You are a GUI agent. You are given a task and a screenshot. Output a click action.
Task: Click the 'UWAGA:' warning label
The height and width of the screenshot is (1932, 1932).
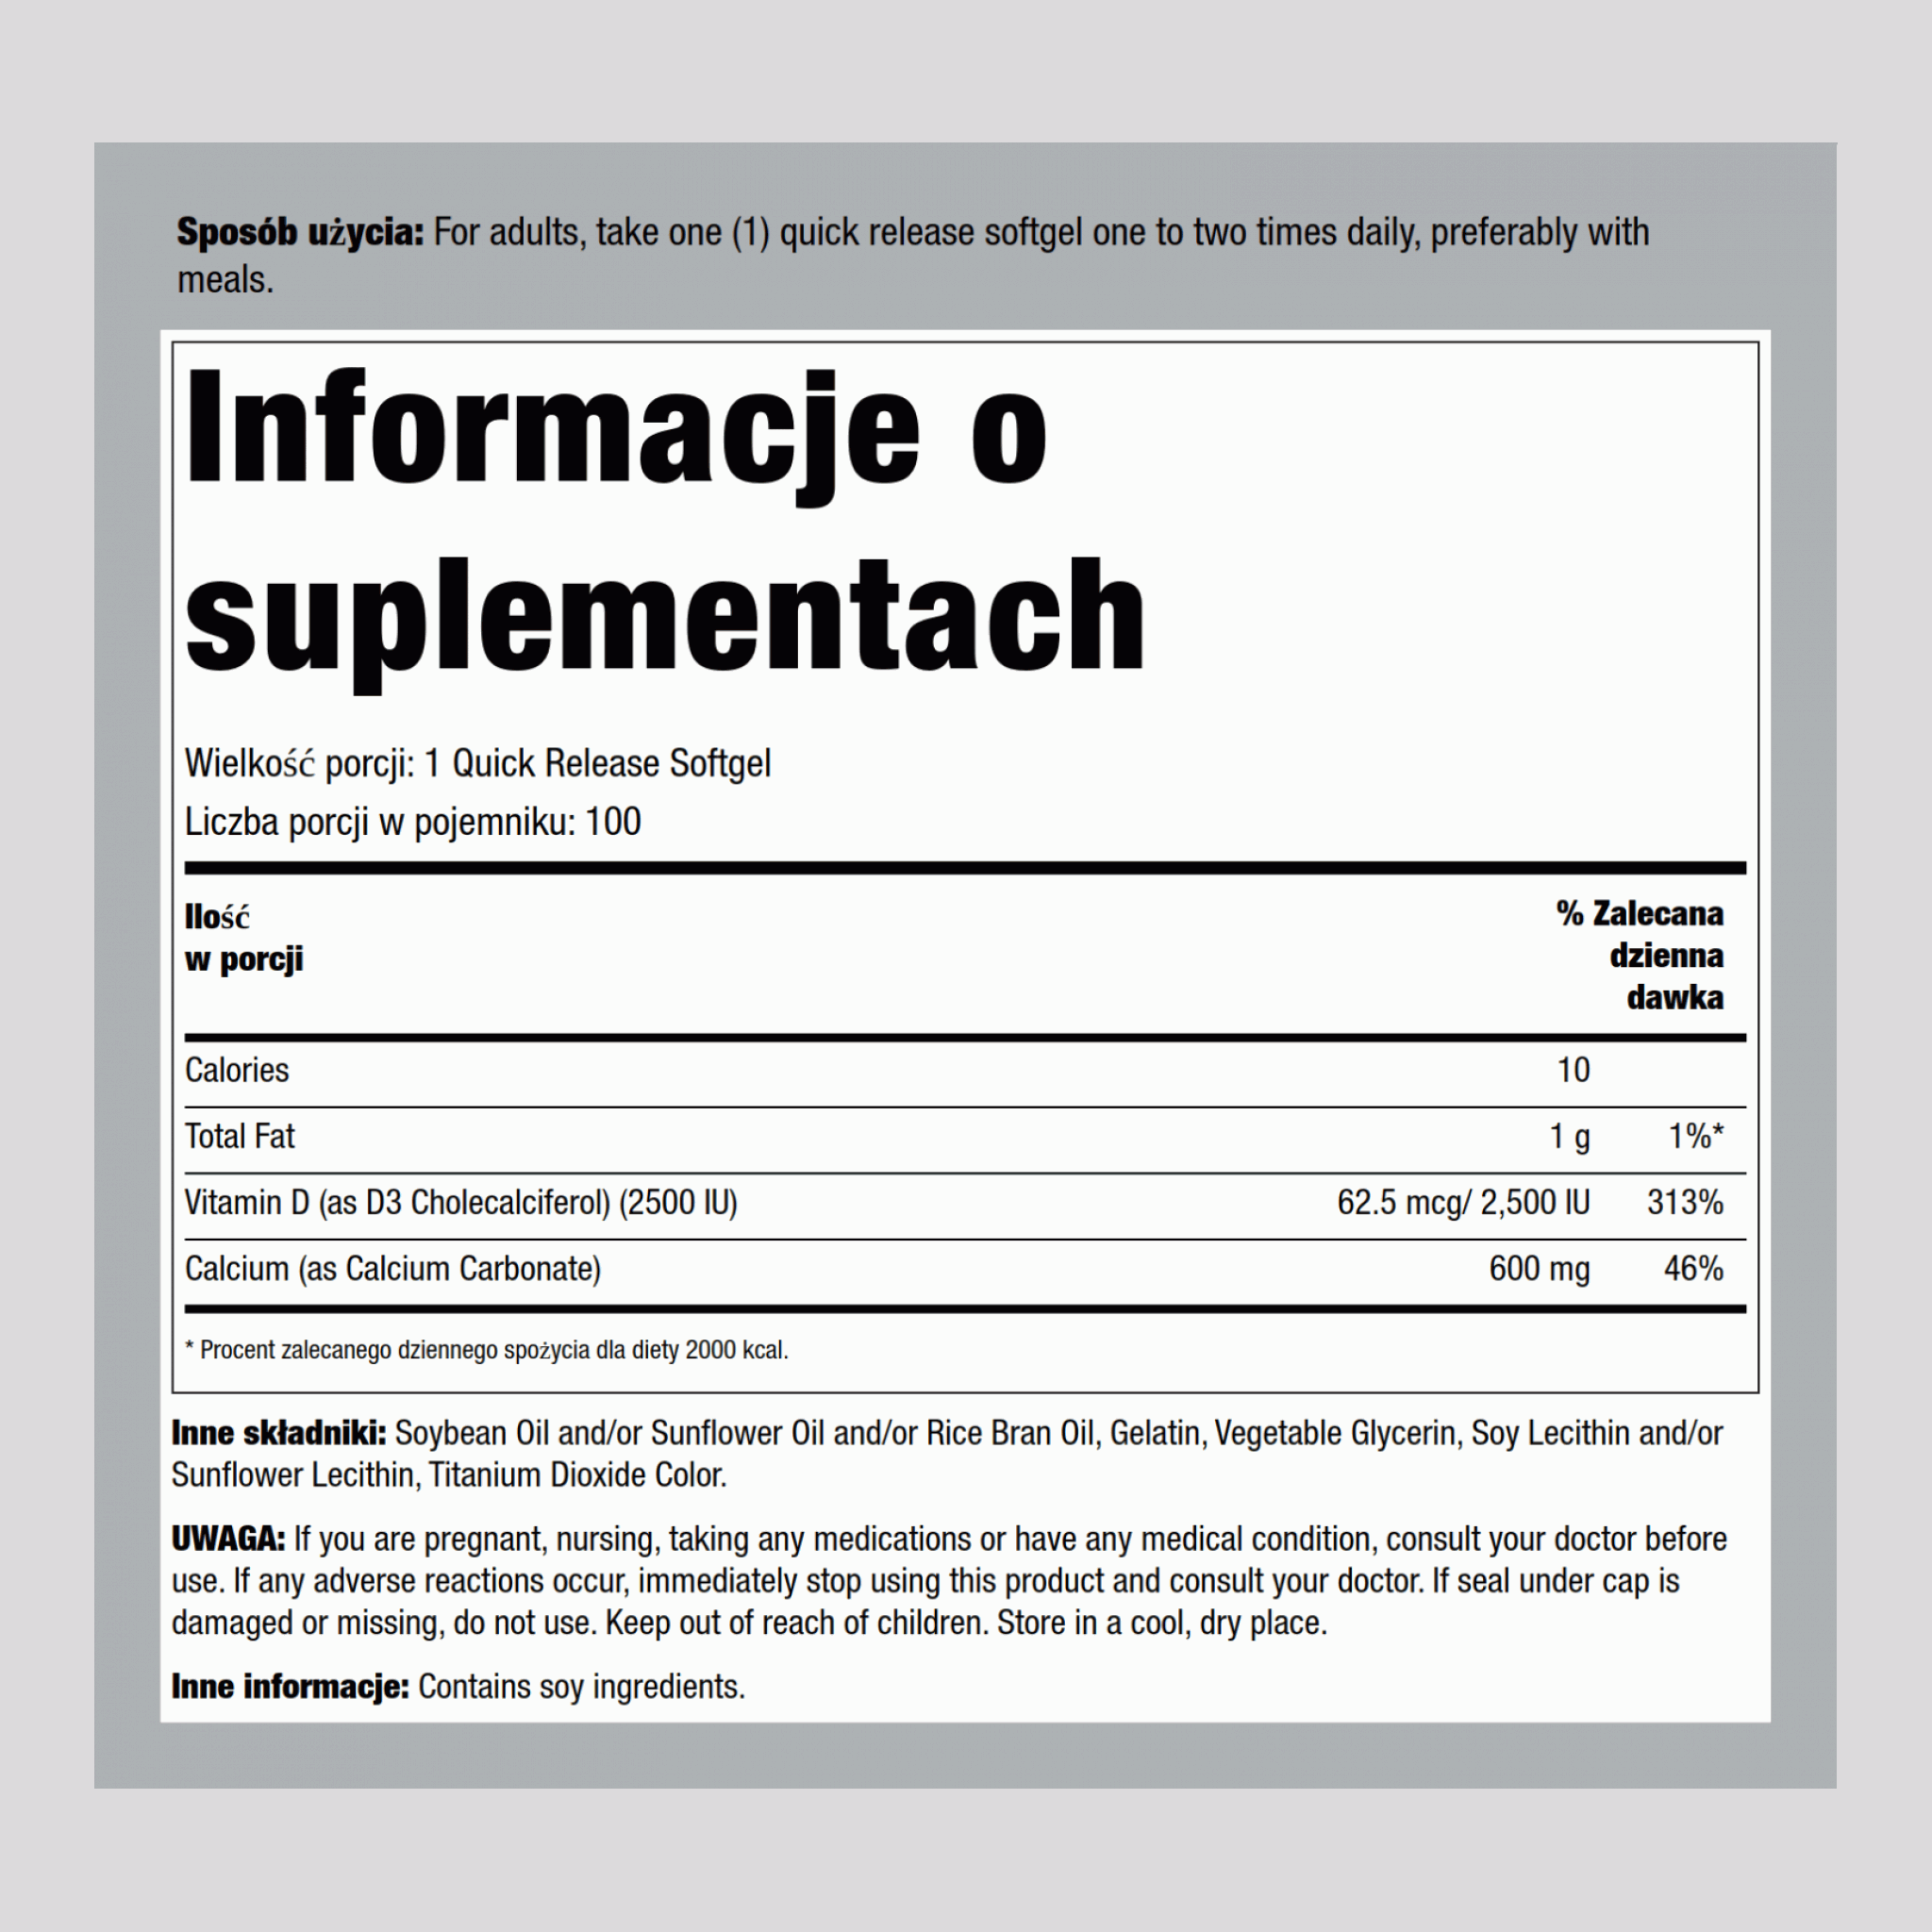pos(228,1539)
